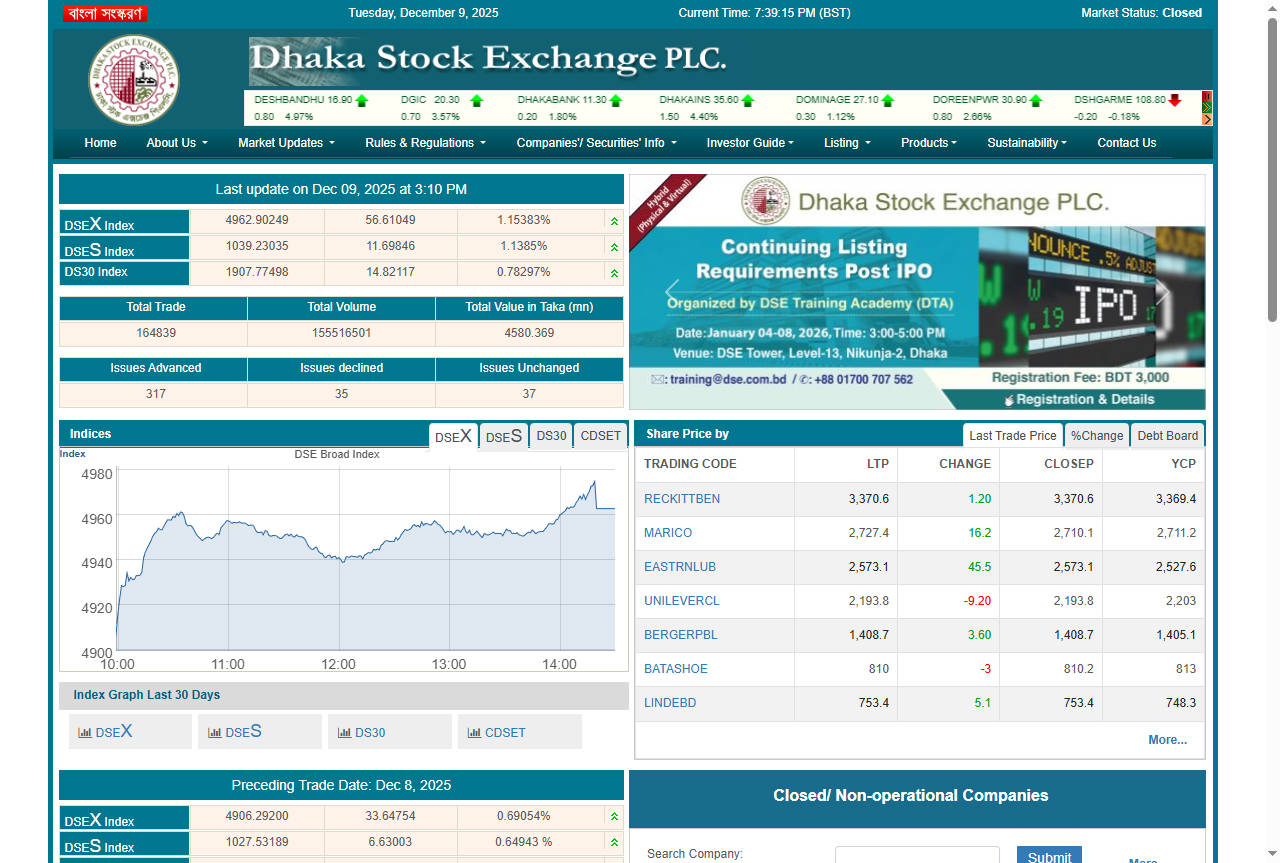The image size is (1280, 863).
Task: Click the Dhaka Stock Exchange logo
Action: (133, 80)
